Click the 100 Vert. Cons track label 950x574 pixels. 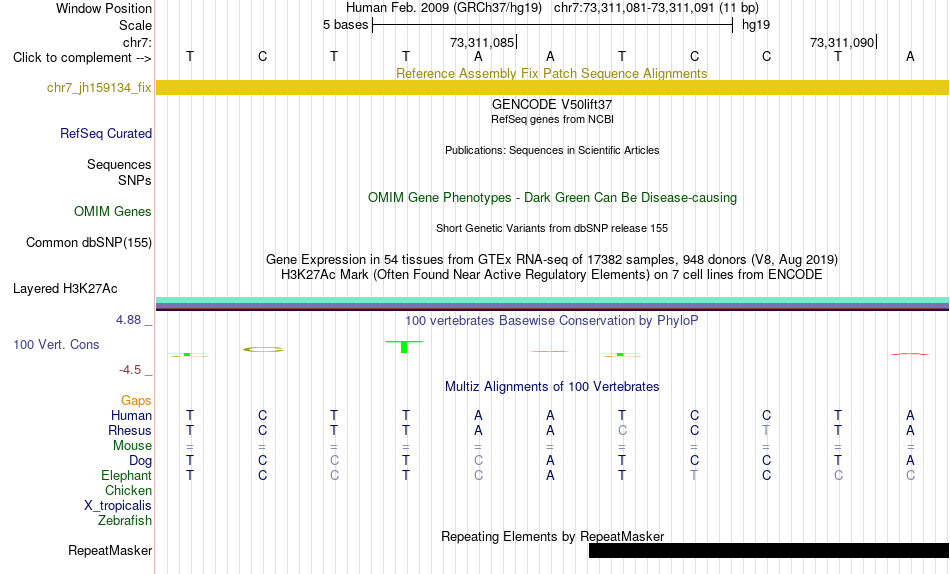(x=56, y=344)
